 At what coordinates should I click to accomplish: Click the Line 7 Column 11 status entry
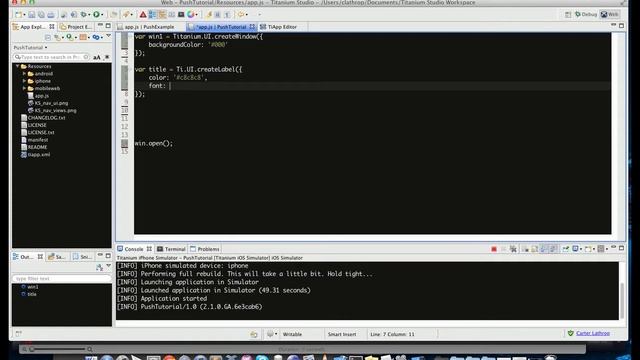(x=392, y=334)
